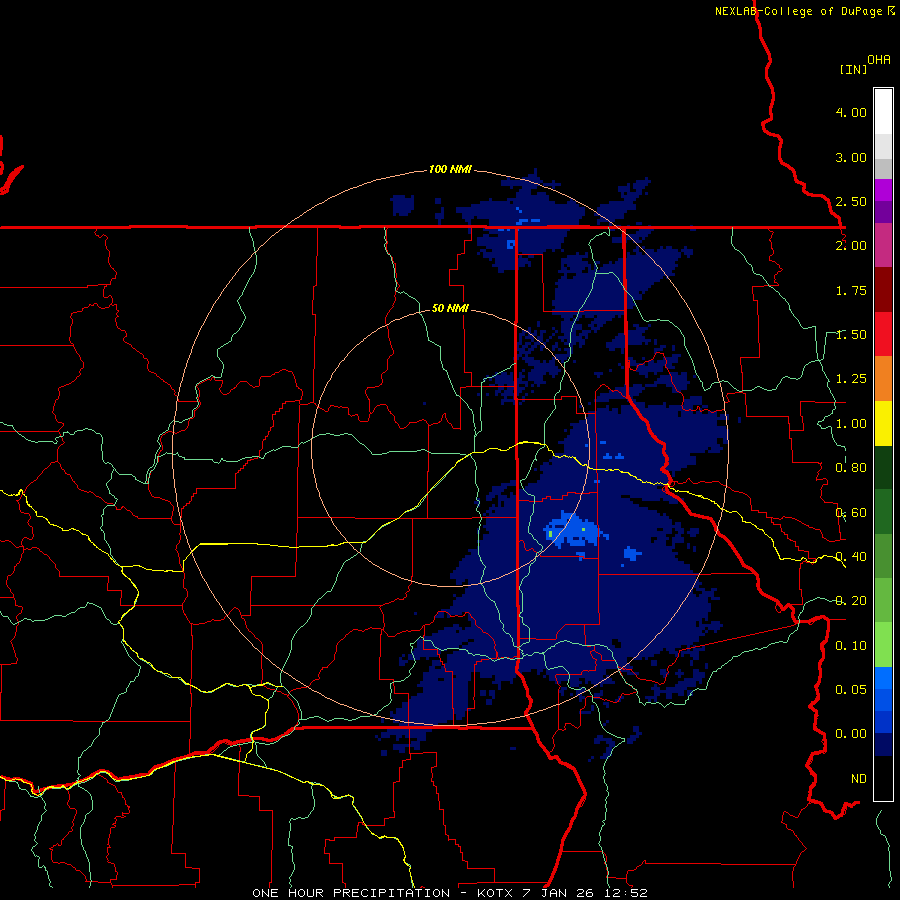Click the 1.25 legend value

(x=851, y=379)
